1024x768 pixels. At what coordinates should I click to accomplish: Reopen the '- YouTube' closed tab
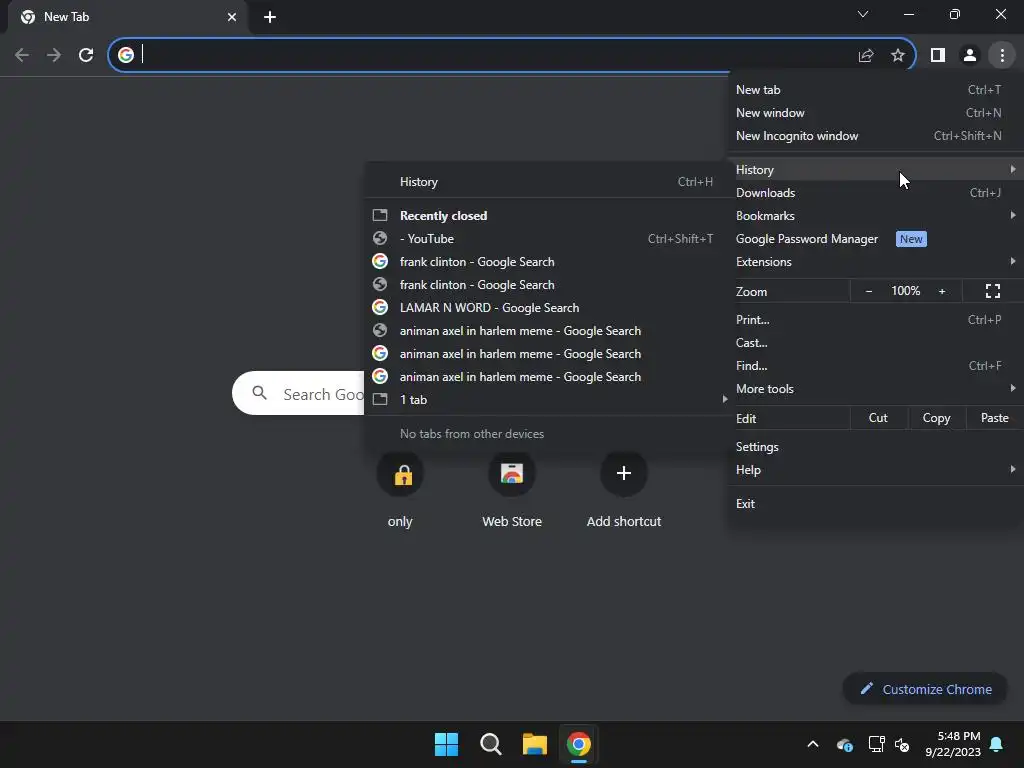547,239
